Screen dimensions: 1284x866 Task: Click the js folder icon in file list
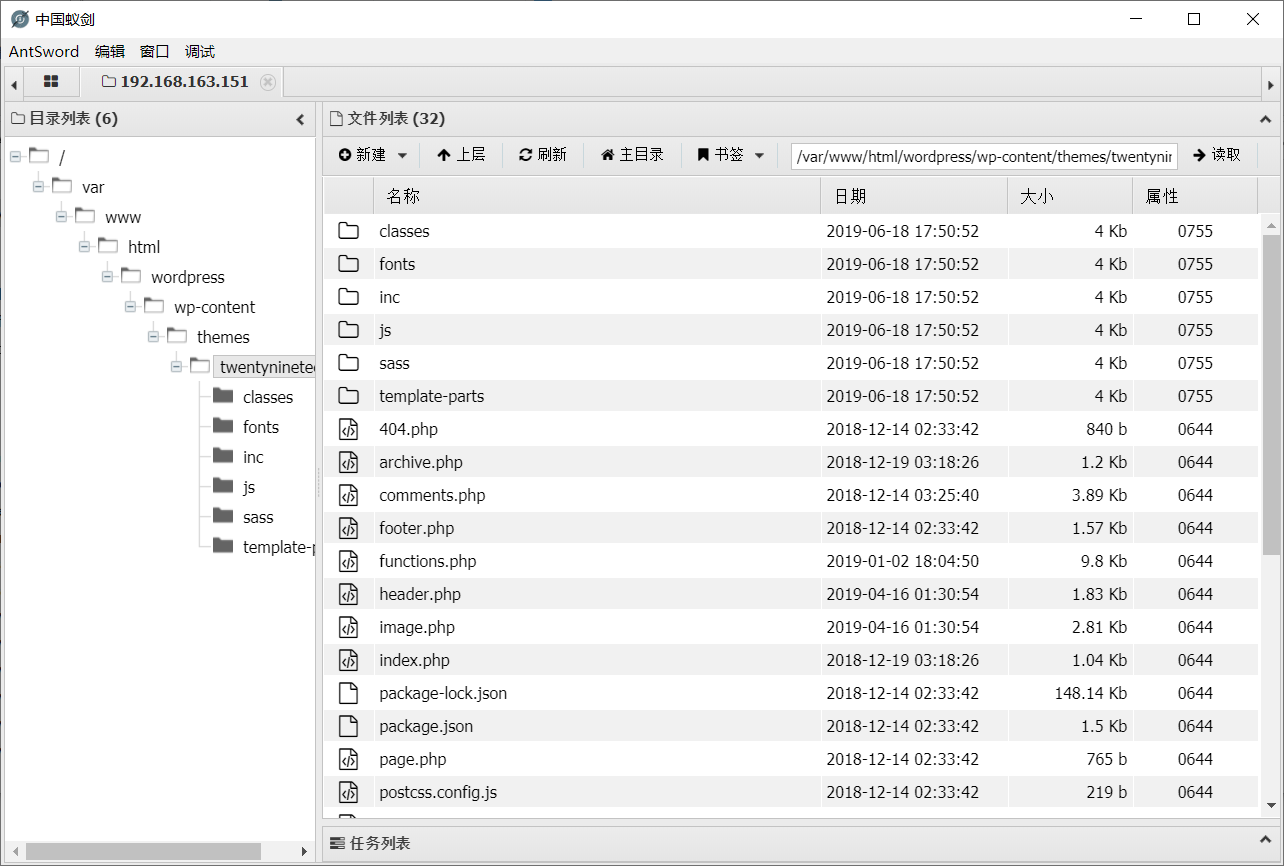348,330
